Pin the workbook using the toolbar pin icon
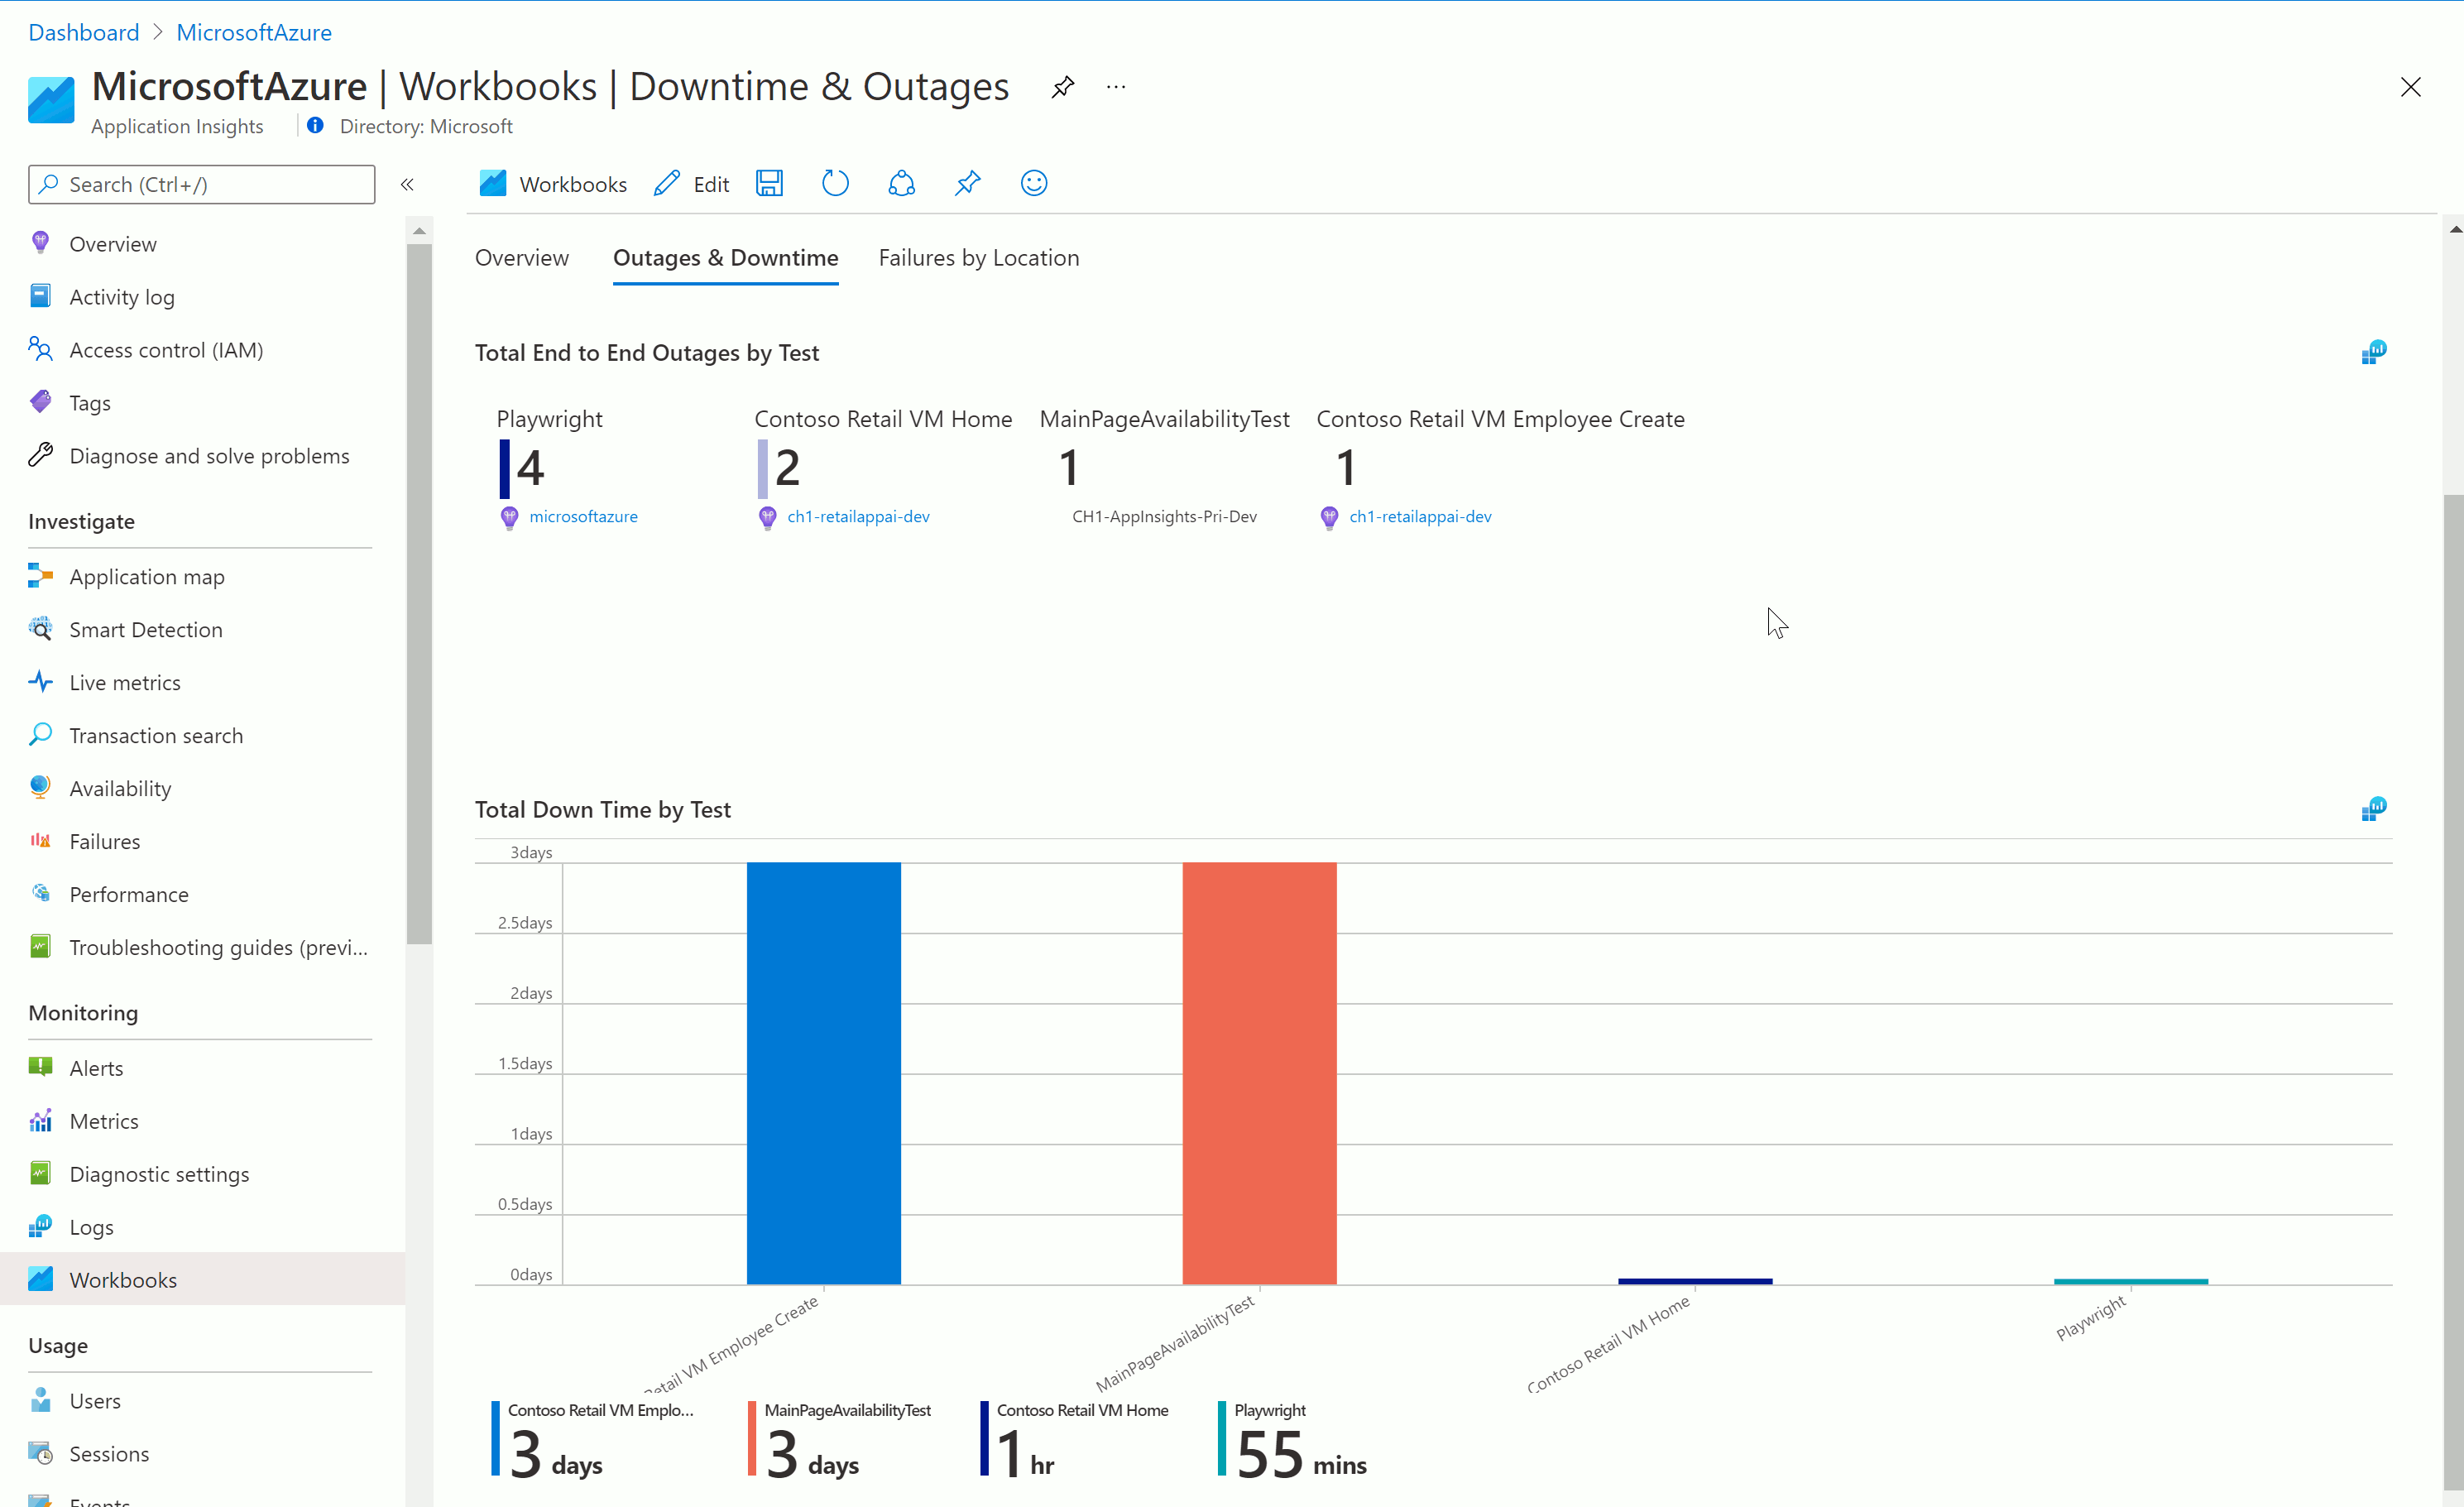The image size is (2464, 1507). [967, 183]
